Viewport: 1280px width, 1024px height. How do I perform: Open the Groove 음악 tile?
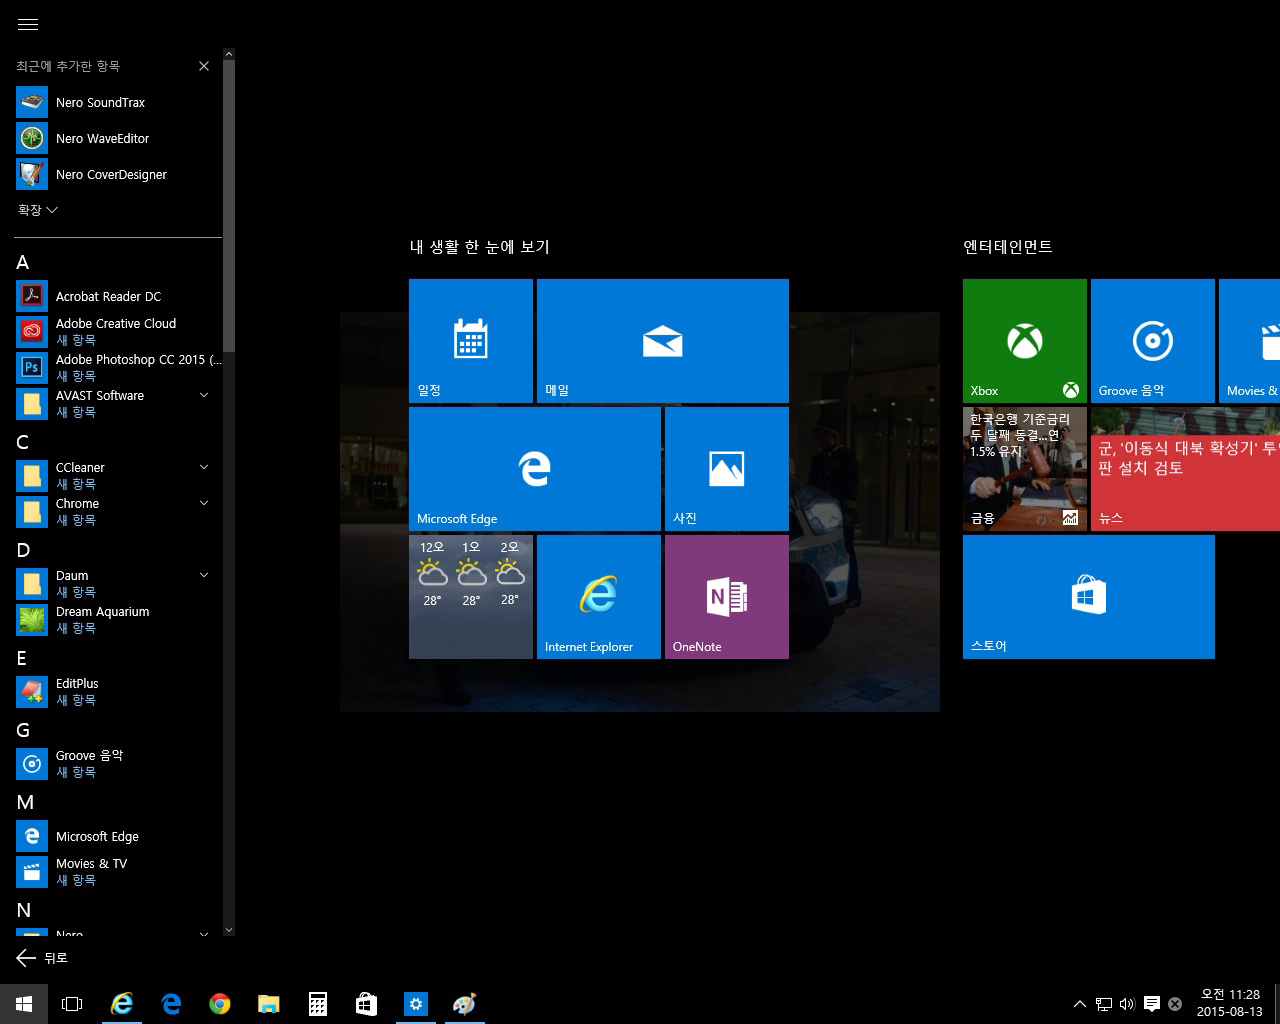pos(1153,341)
